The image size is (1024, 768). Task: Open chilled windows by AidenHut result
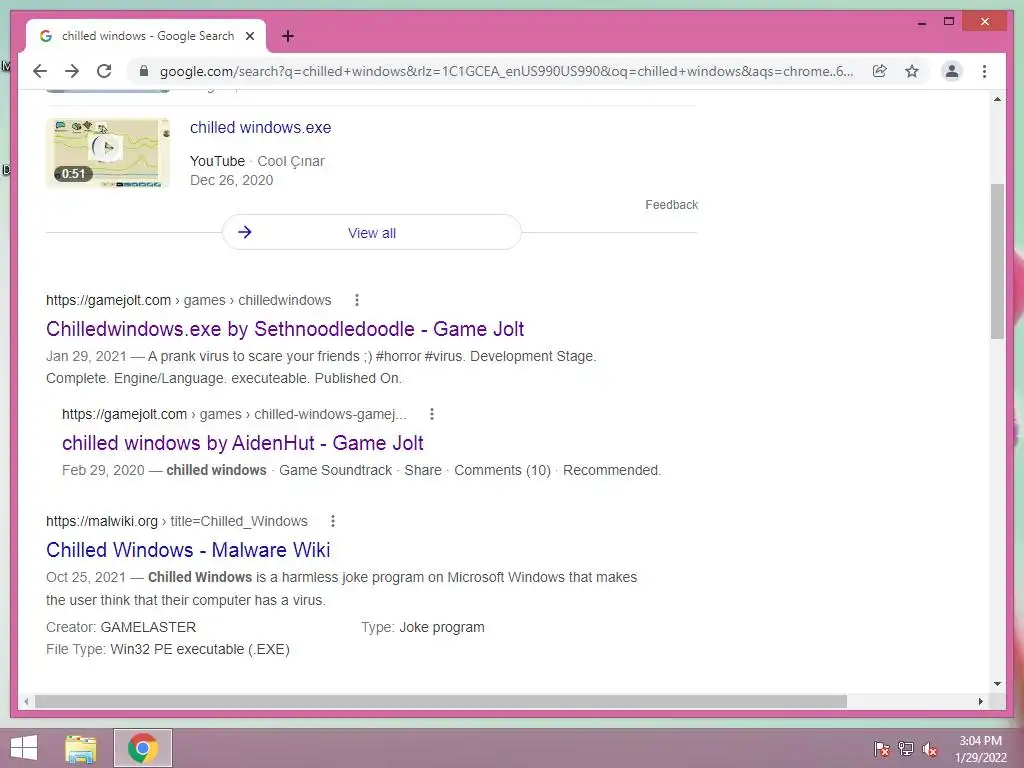click(x=242, y=443)
